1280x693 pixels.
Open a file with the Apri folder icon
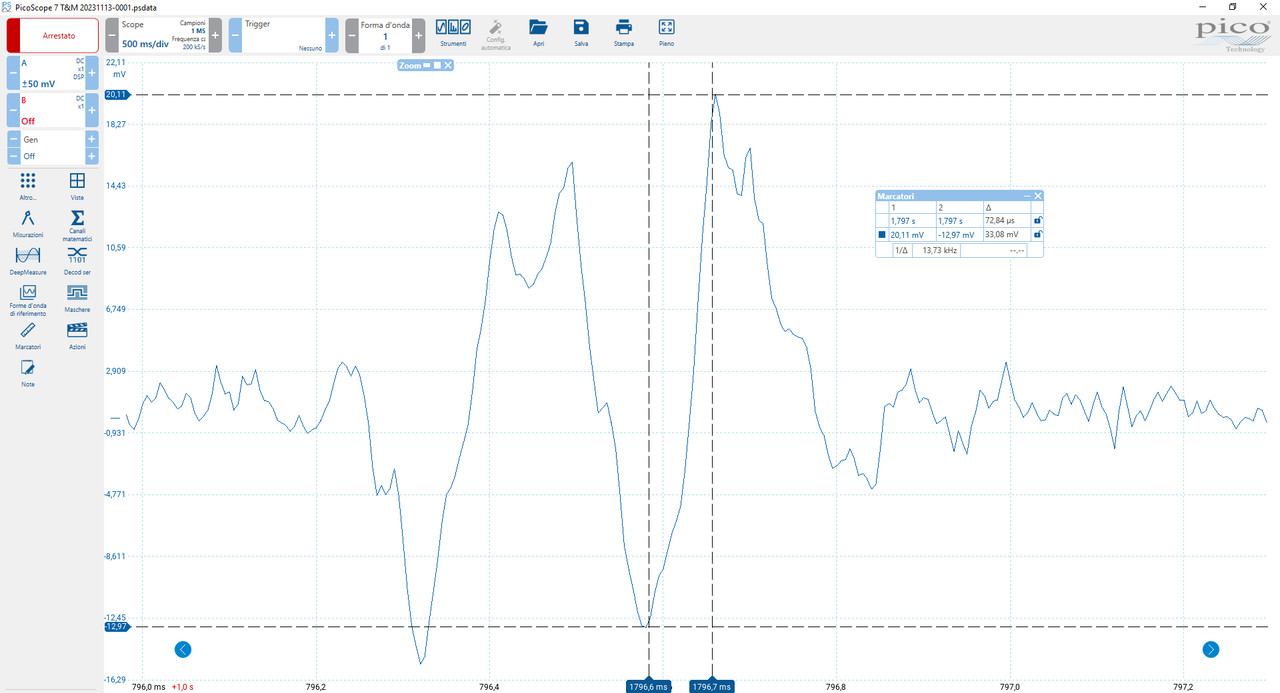538,33
